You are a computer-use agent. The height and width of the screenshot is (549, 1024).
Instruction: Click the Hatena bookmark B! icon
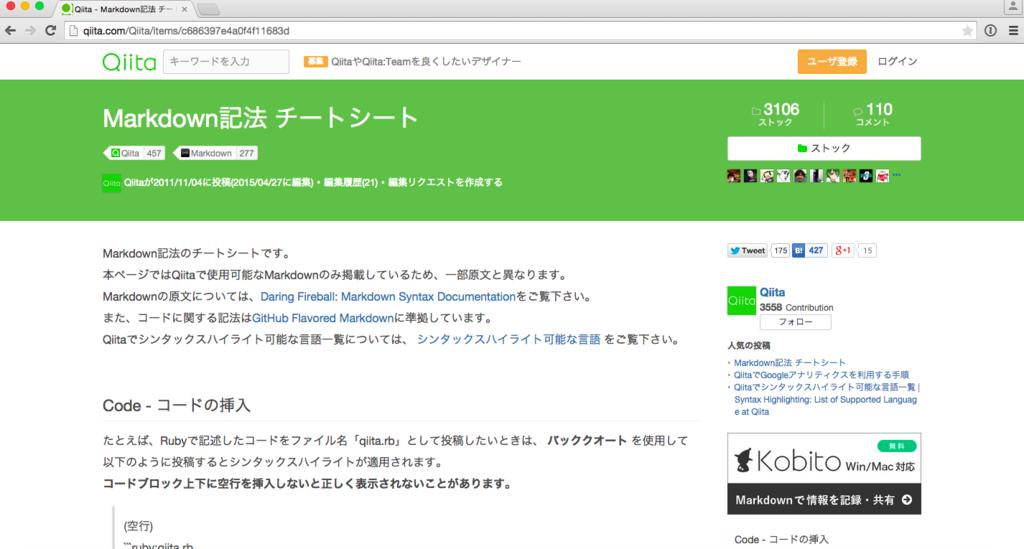coord(798,251)
